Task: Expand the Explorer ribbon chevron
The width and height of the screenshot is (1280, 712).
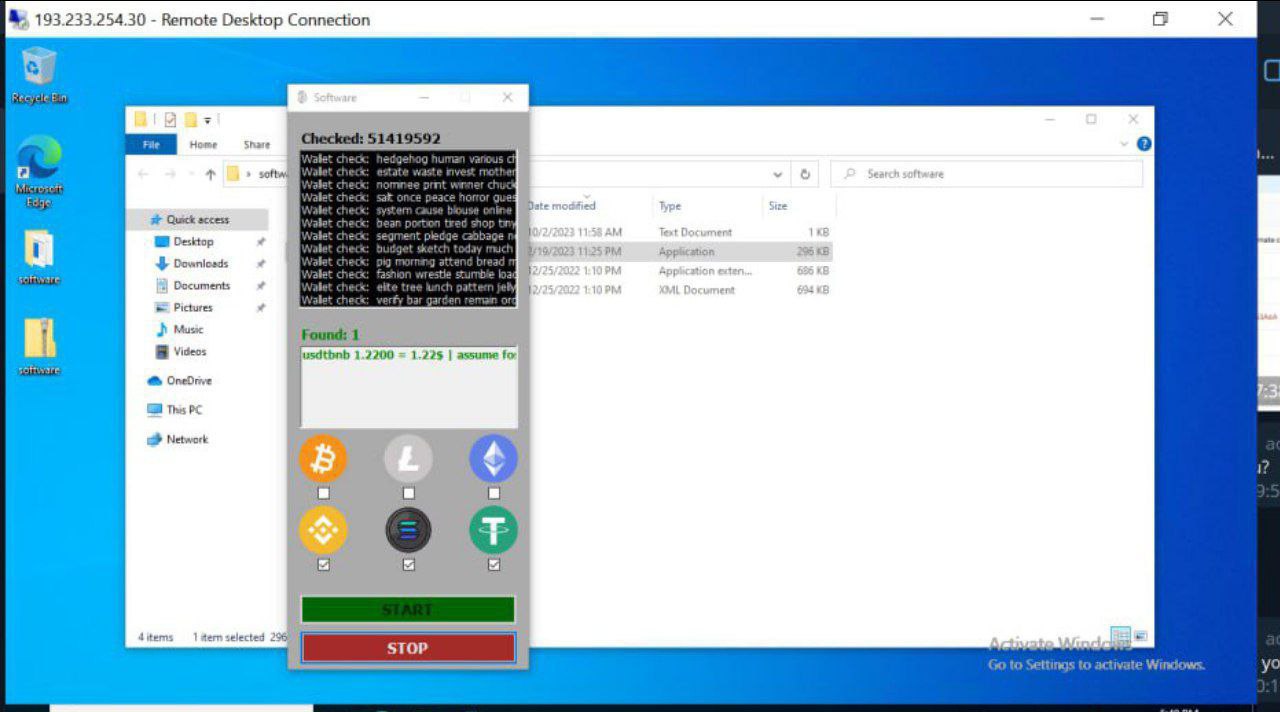Action: click(1125, 144)
